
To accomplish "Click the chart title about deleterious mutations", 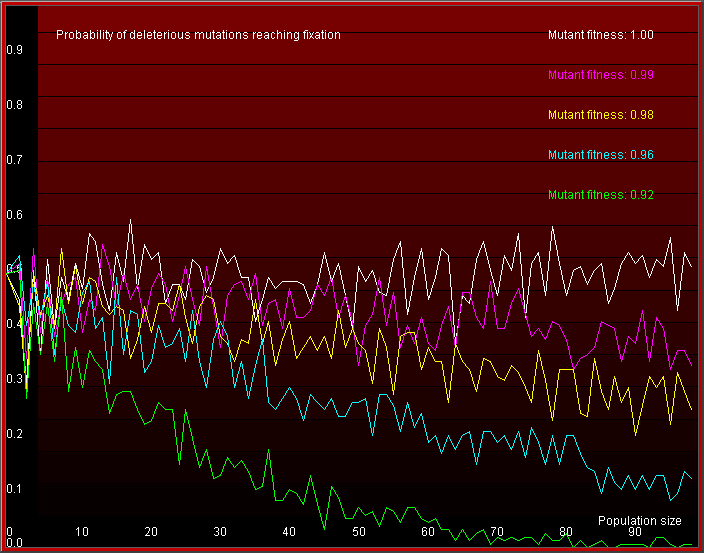I will click(198, 35).
